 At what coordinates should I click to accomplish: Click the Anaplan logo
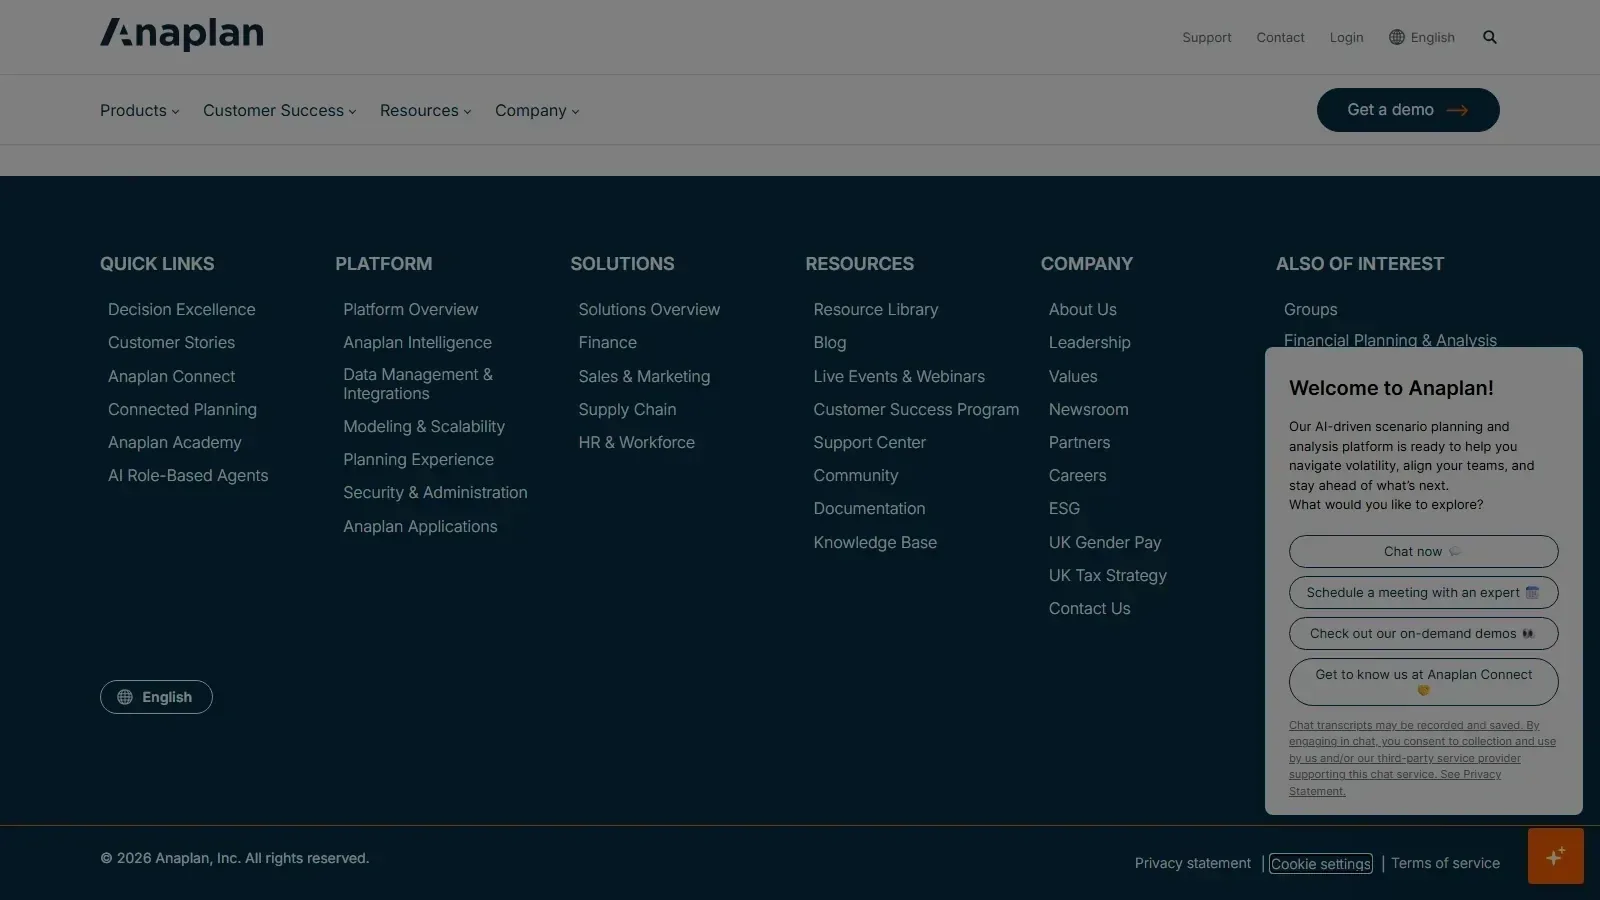coord(182,35)
